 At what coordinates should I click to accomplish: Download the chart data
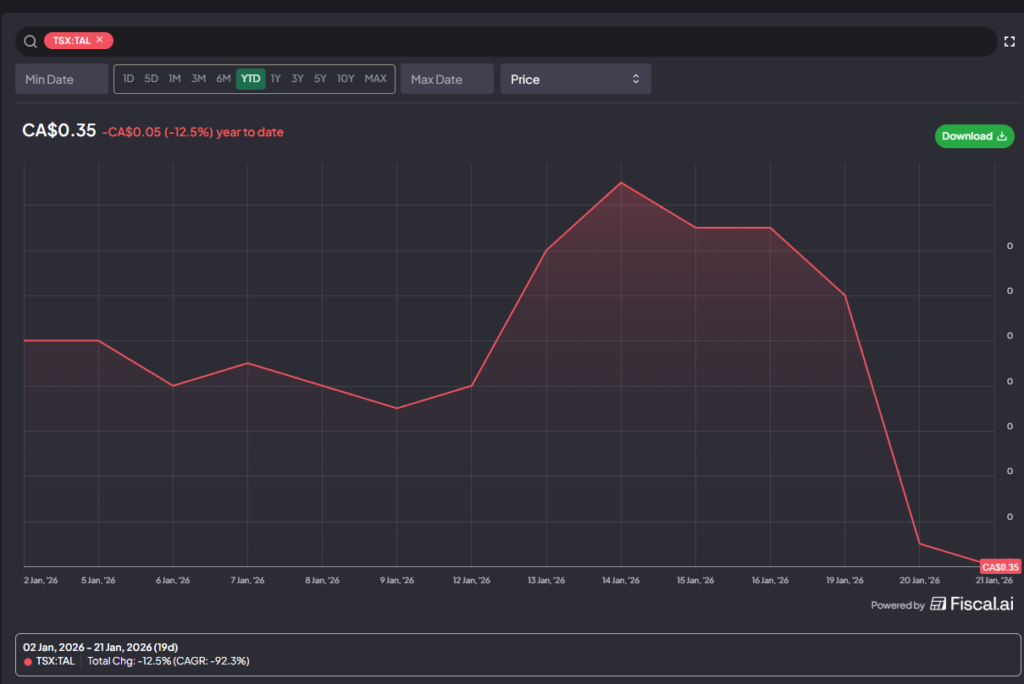click(x=974, y=136)
